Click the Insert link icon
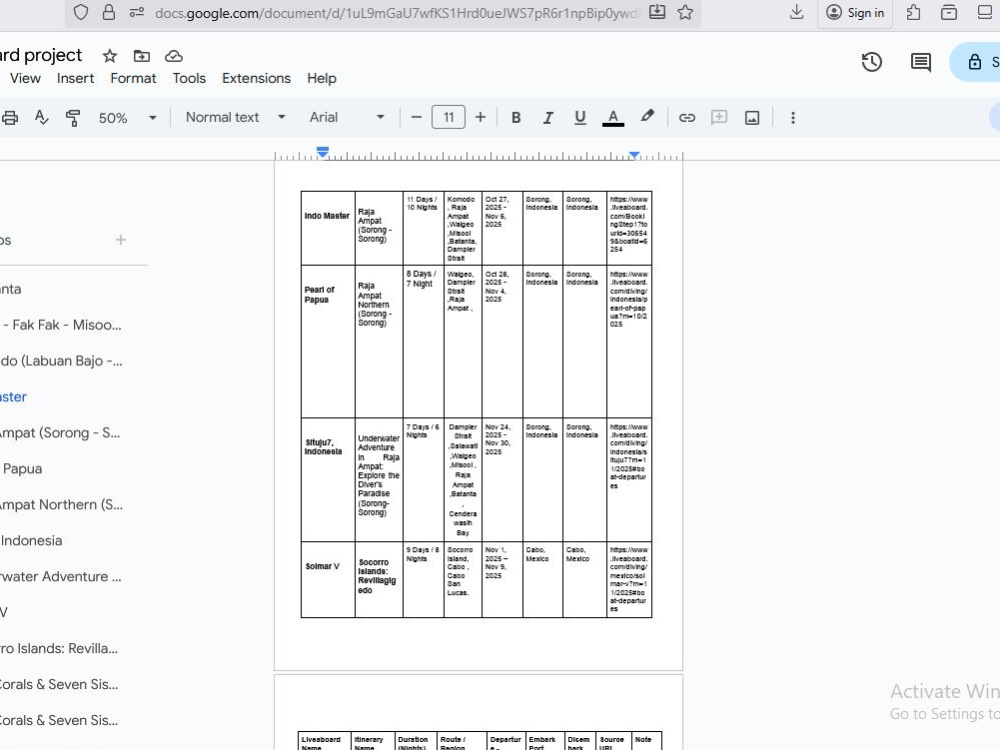 click(687, 117)
